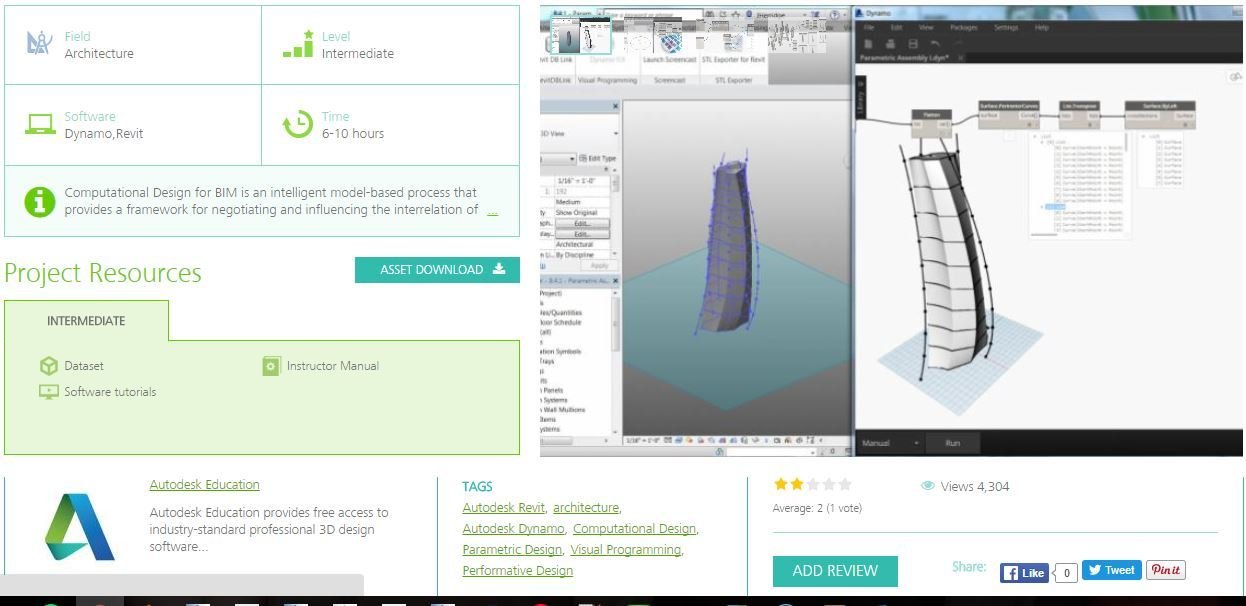This screenshot has width=1246, height=606.
Task: Open the Autodesk Education link
Action: click(x=204, y=485)
